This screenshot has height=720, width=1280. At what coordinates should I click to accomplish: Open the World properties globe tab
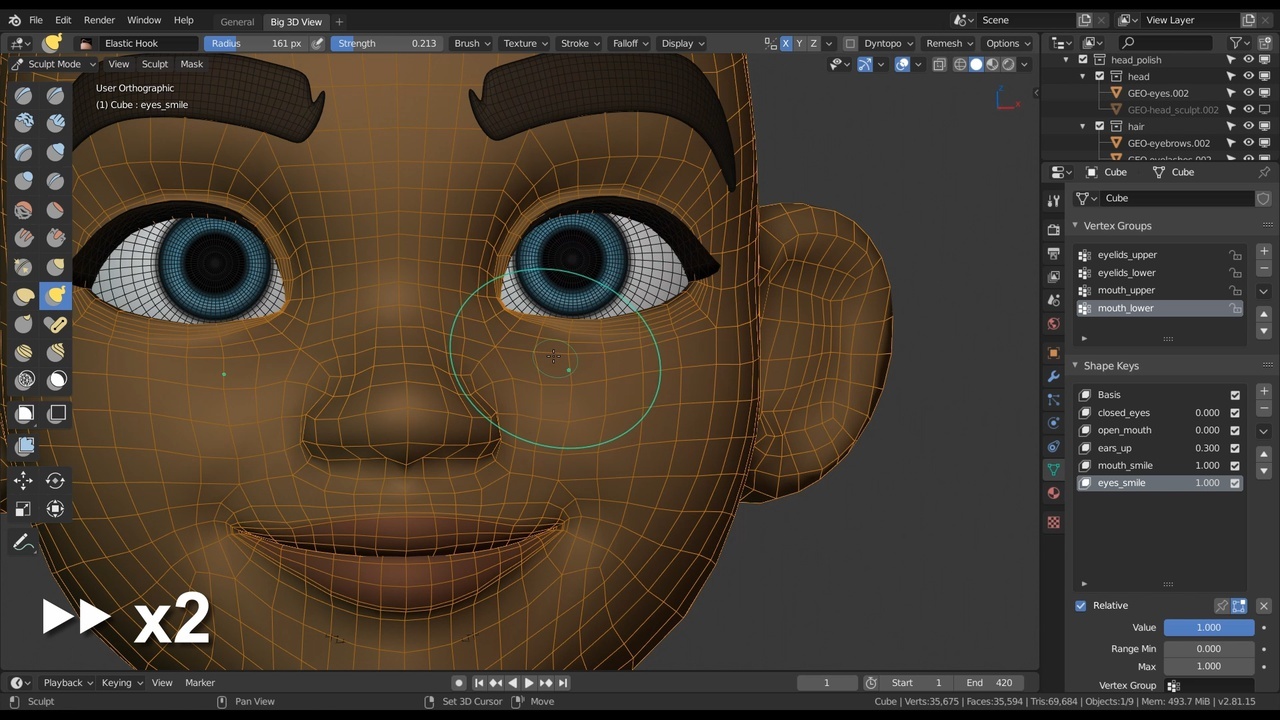click(x=1053, y=321)
